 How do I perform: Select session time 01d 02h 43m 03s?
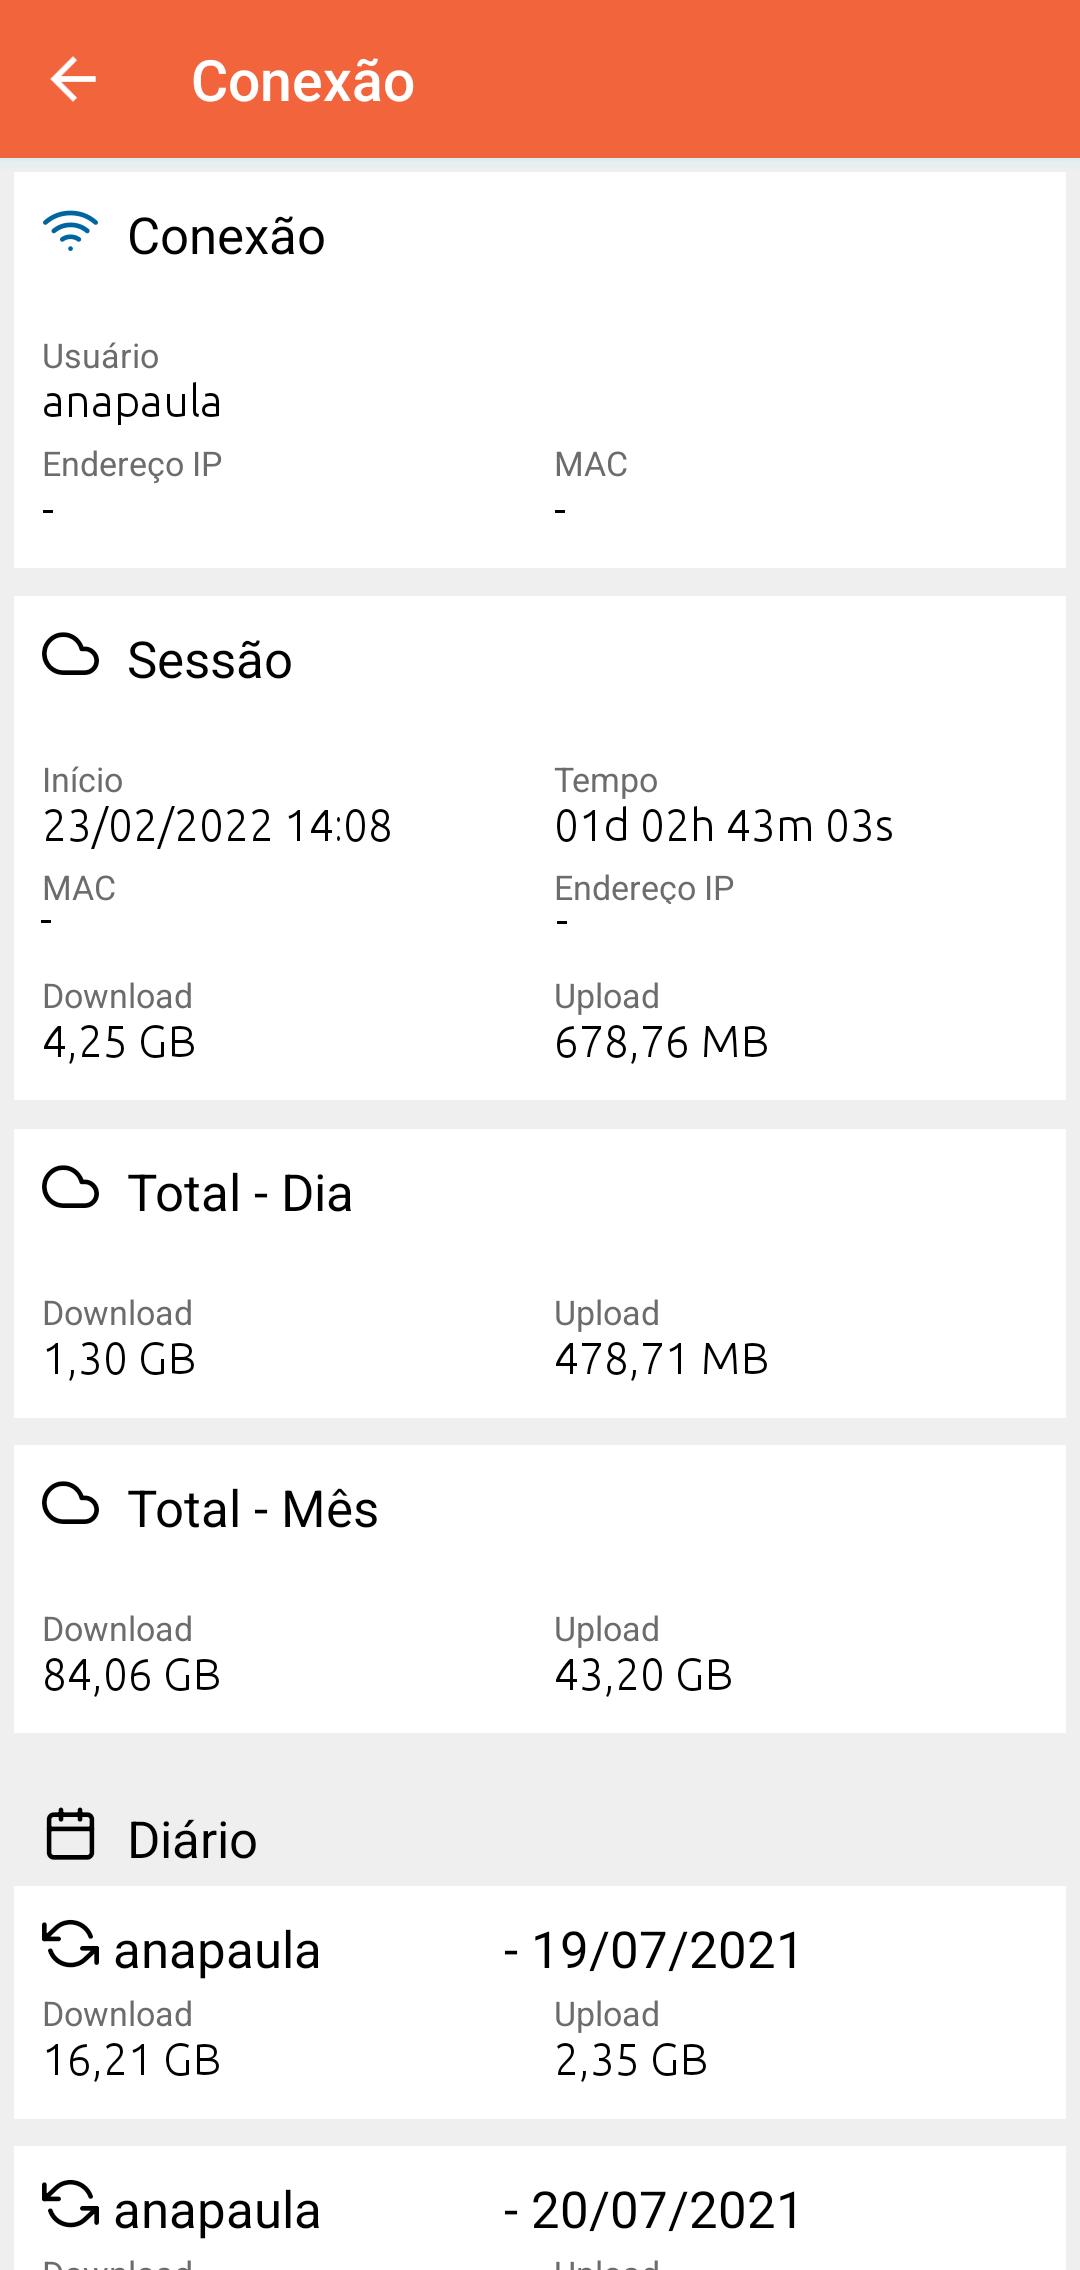pos(724,826)
